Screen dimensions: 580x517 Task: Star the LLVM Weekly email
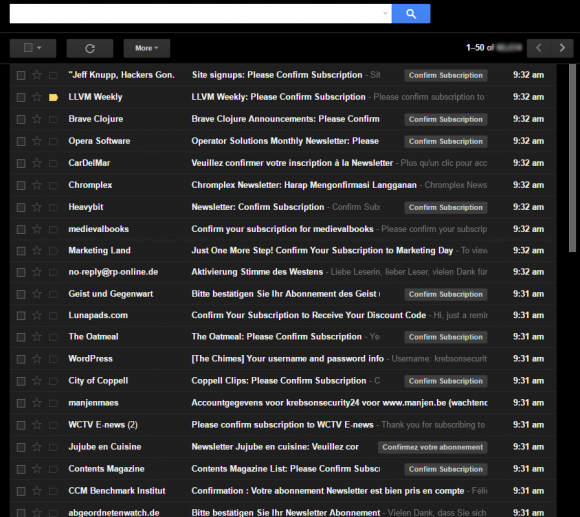pos(37,97)
